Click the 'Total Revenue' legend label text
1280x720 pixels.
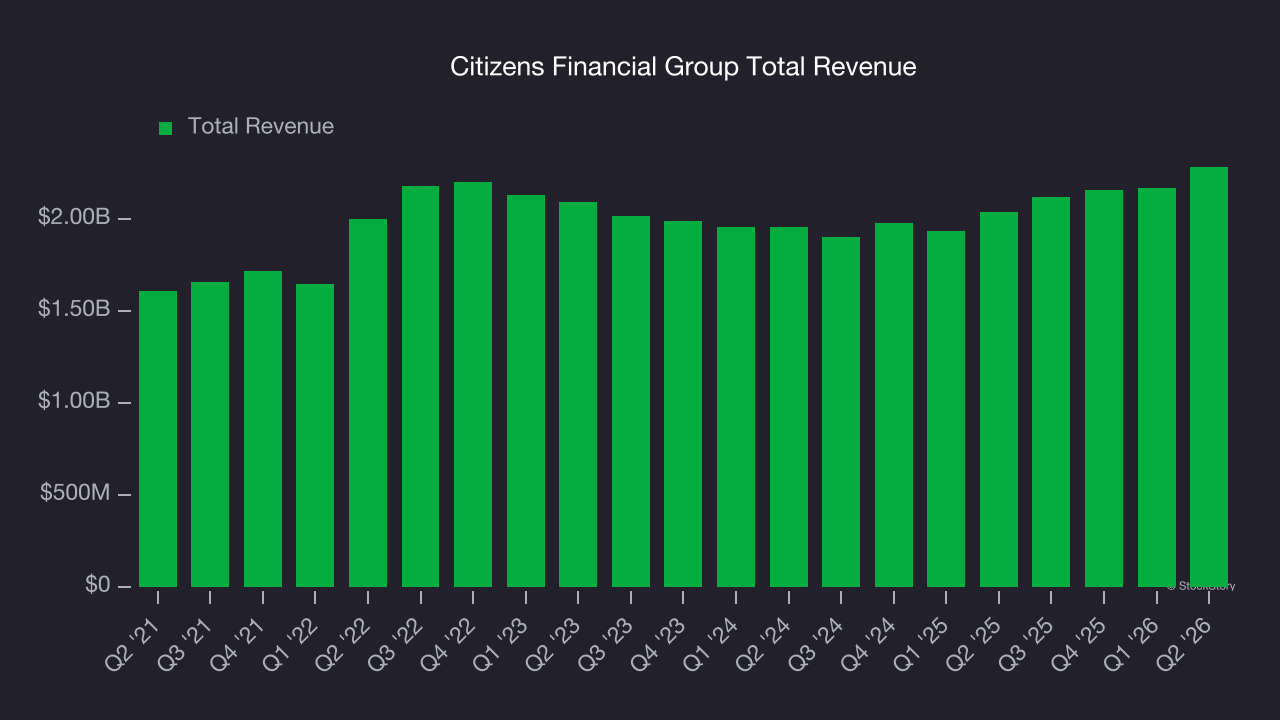(x=261, y=127)
